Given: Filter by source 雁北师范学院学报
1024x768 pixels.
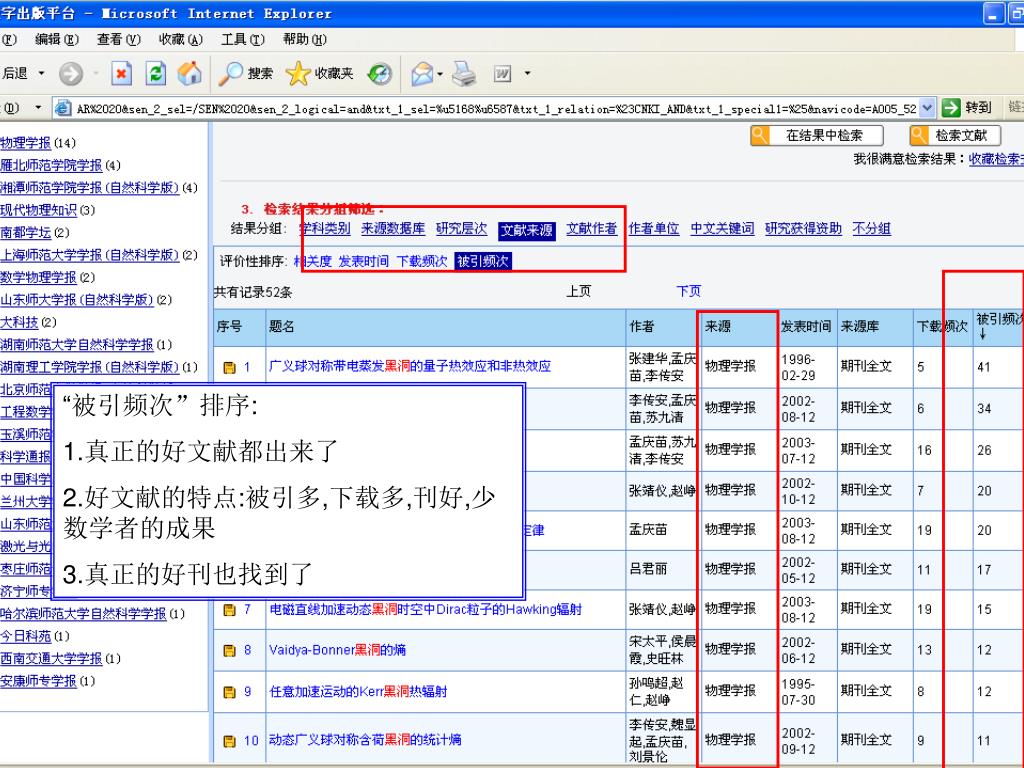Looking at the screenshot, I should (x=51, y=165).
